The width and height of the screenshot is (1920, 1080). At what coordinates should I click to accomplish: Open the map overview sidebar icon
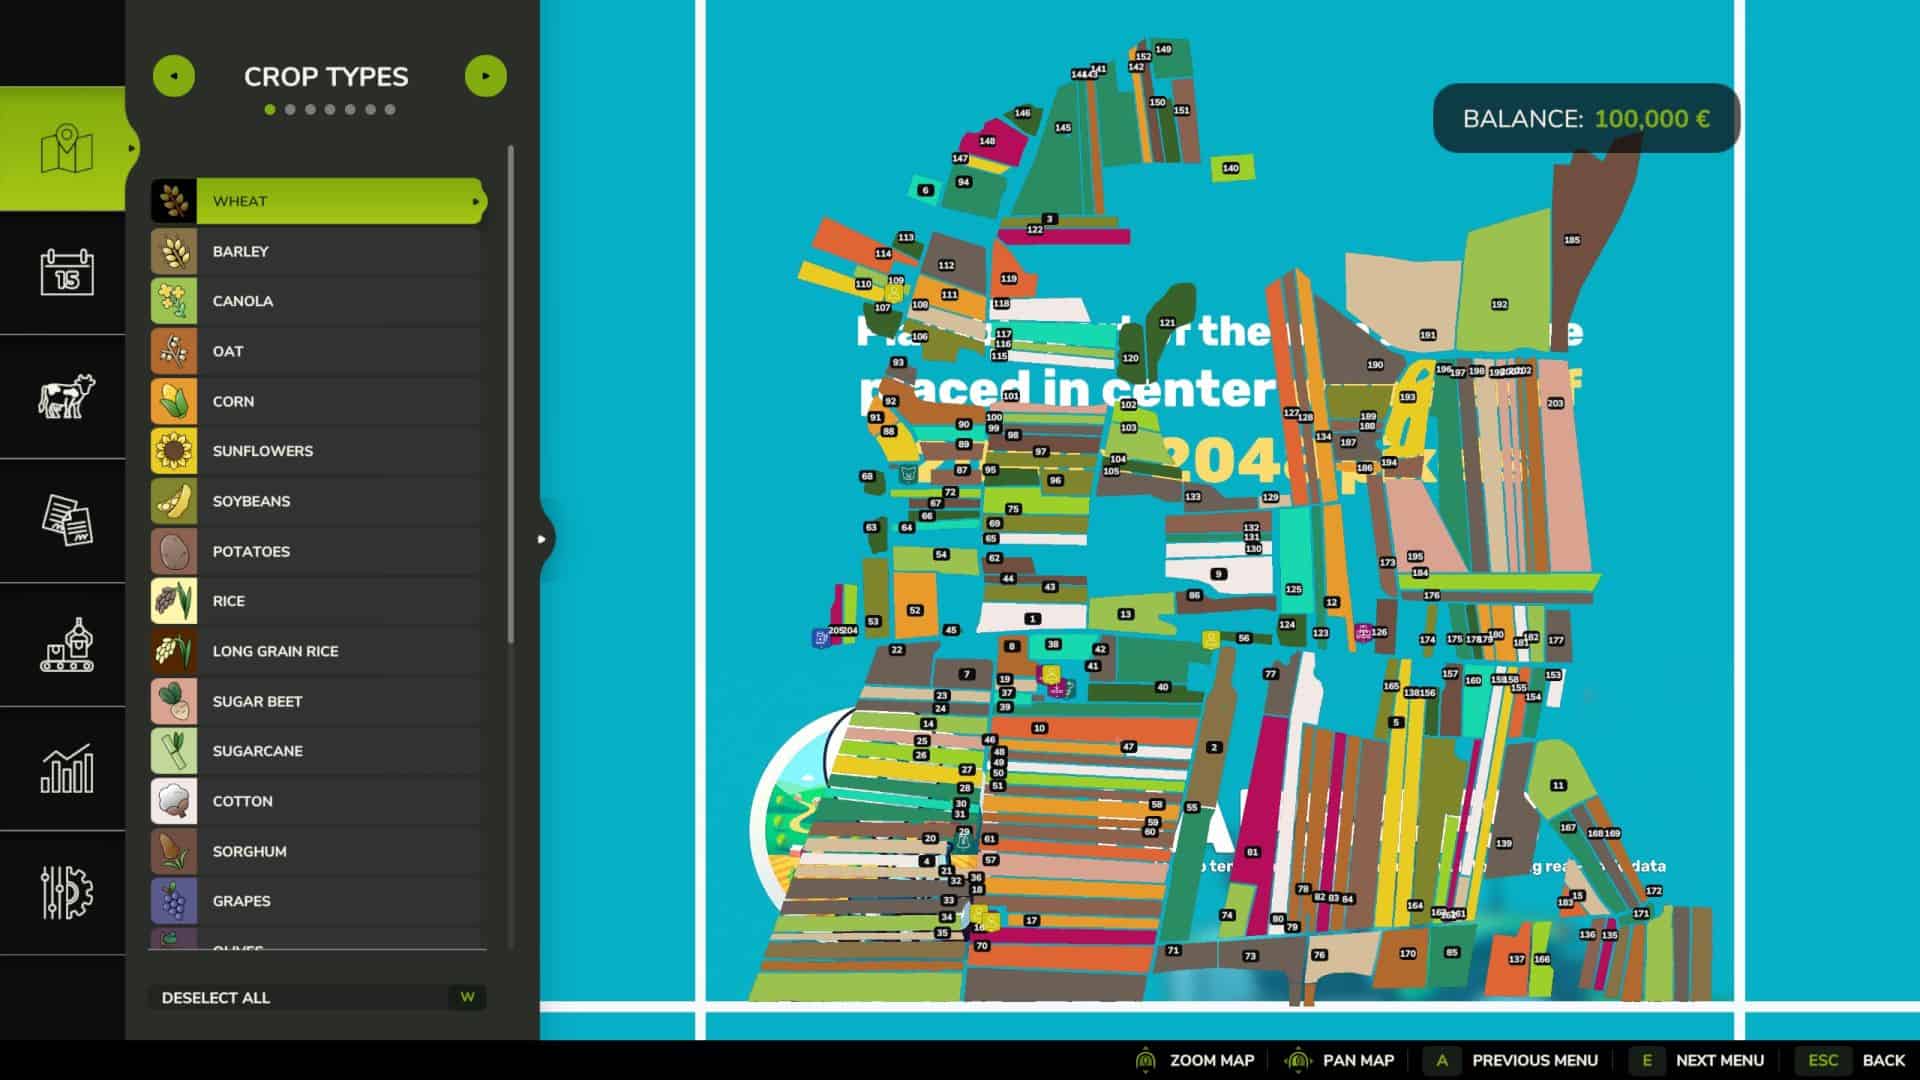(x=66, y=149)
